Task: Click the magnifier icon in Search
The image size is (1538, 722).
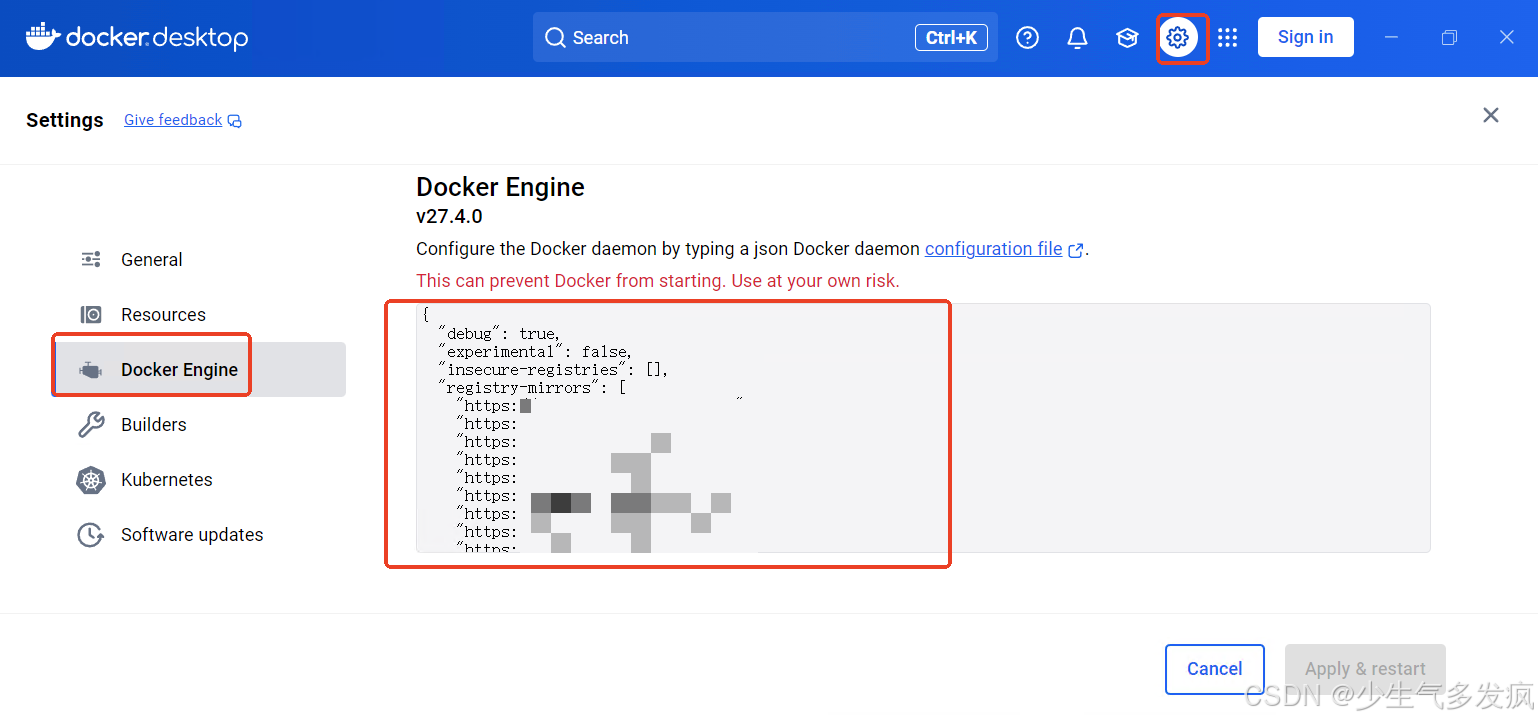Action: pyautogui.click(x=555, y=38)
